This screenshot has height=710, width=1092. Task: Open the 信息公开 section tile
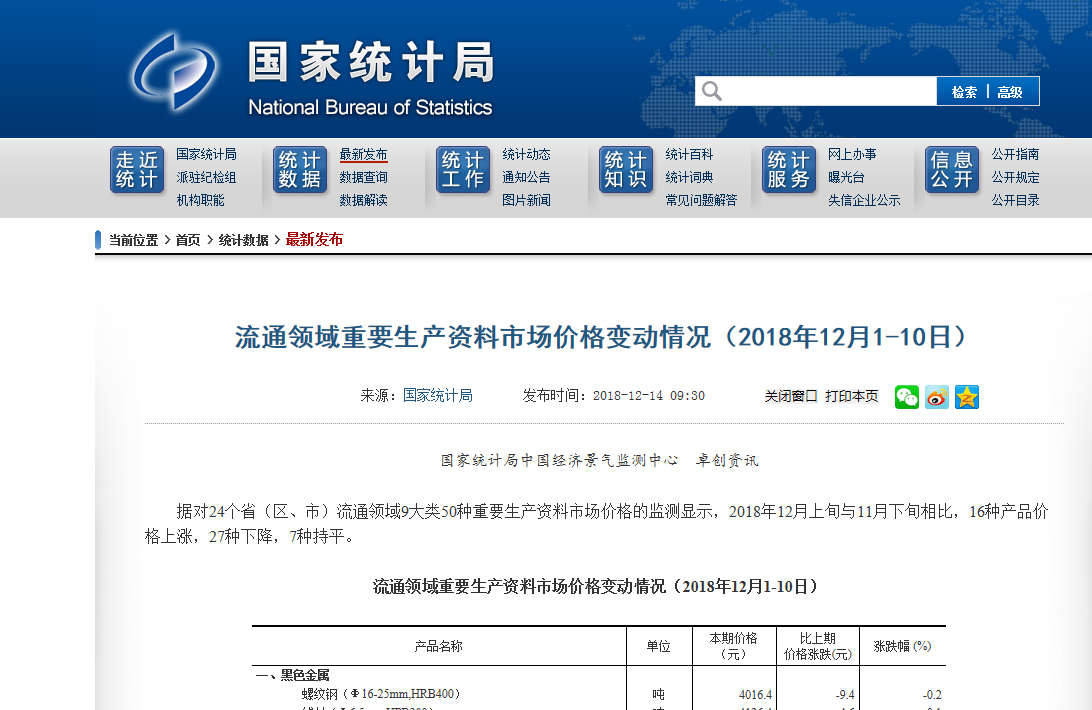click(x=952, y=170)
